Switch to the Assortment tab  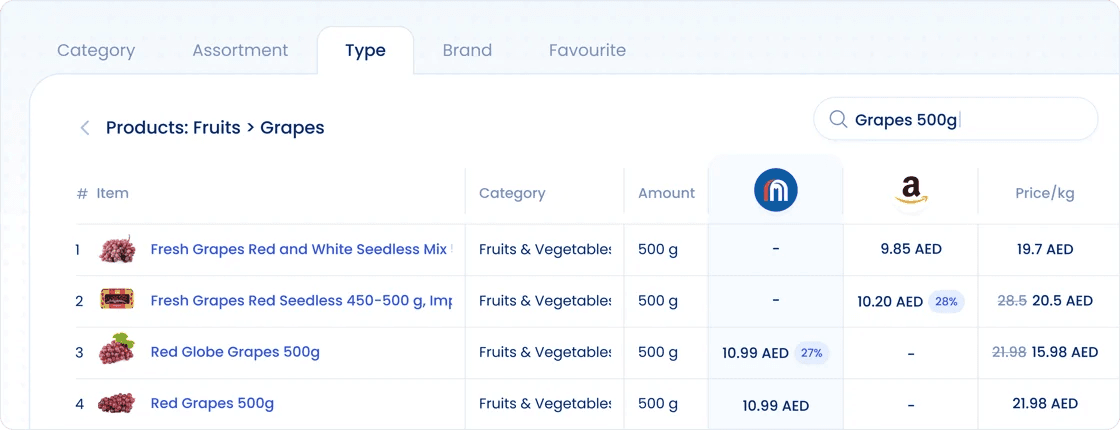click(240, 51)
